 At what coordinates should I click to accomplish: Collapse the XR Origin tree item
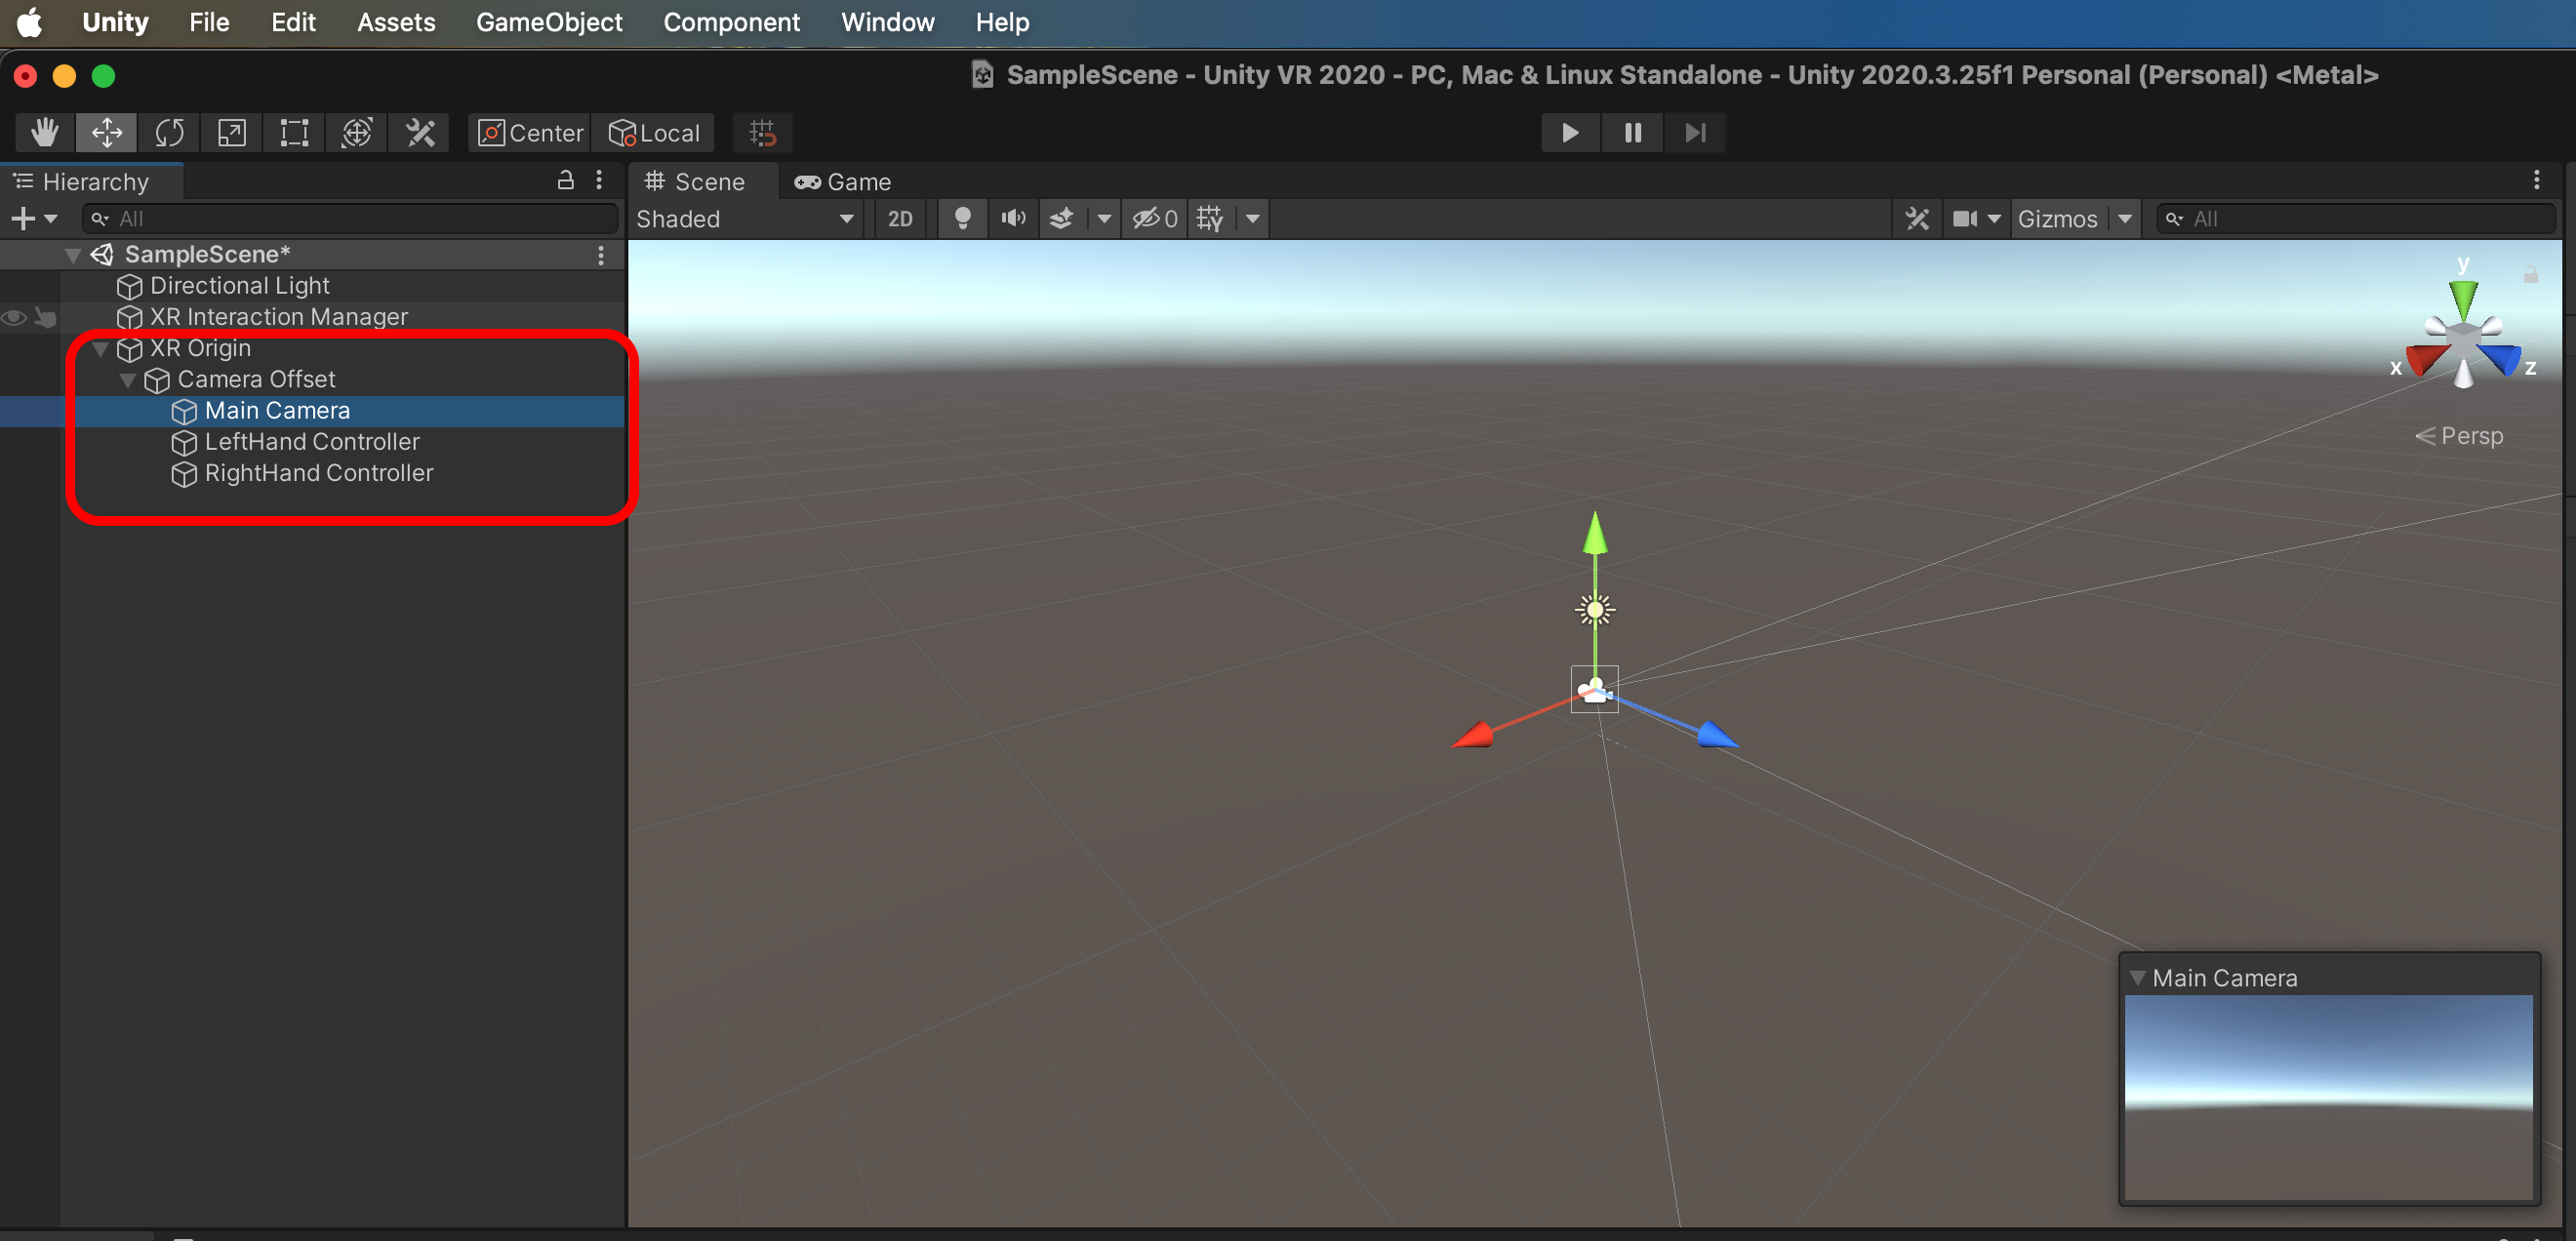[100, 348]
